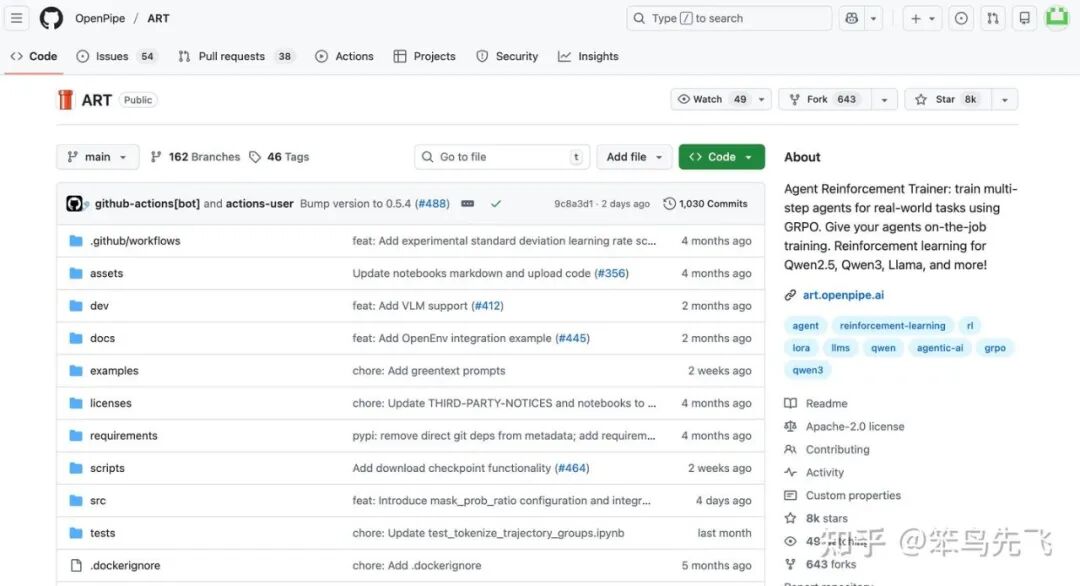Expand the Fork options arrow

tap(884, 99)
